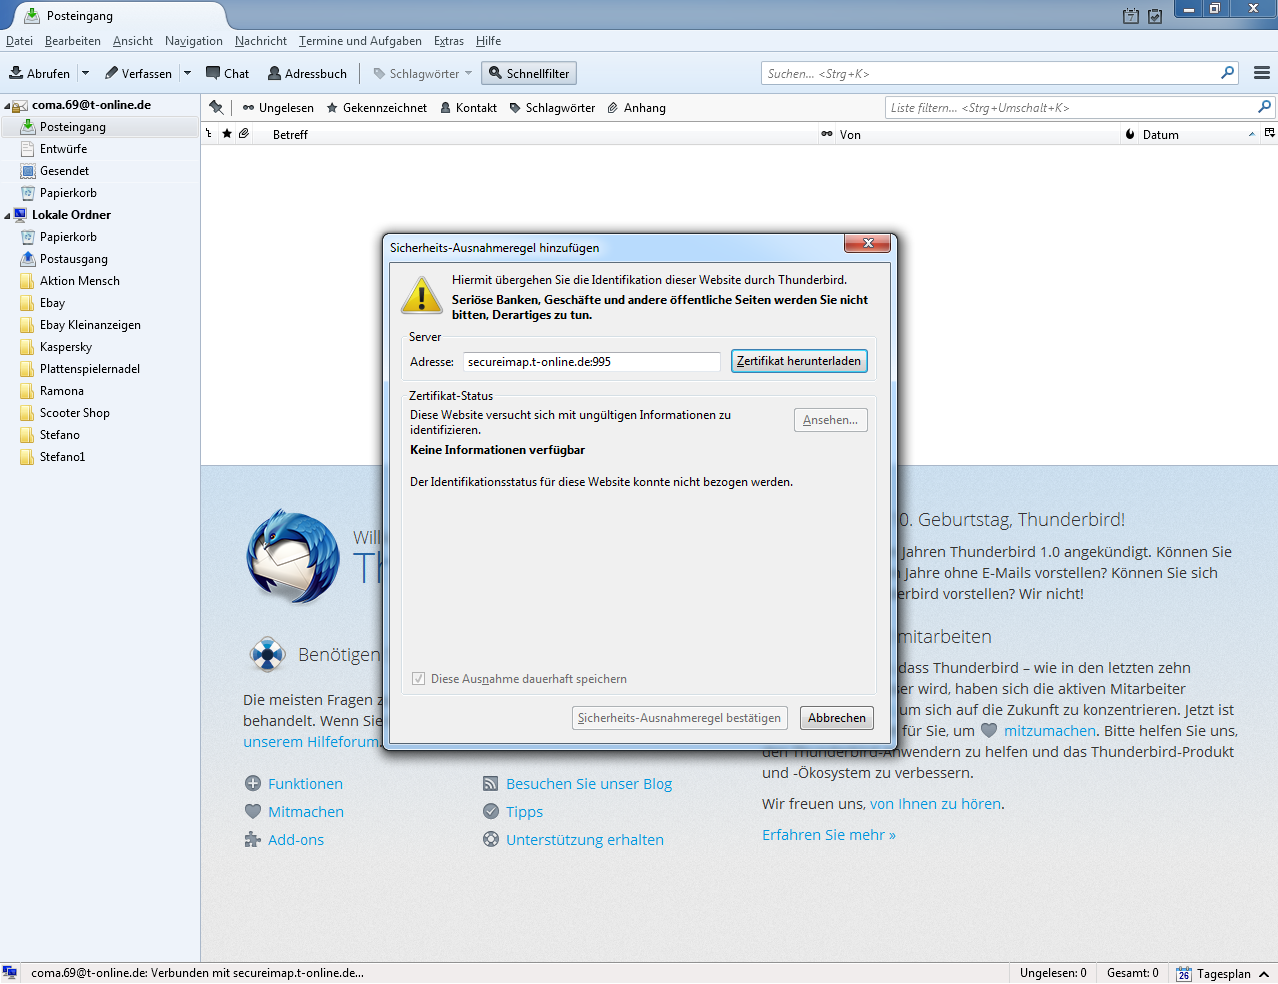Click Sicherheits-Ausnahmeregel bestätigen
The height and width of the screenshot is (984, 1278).
click(680, 718)
